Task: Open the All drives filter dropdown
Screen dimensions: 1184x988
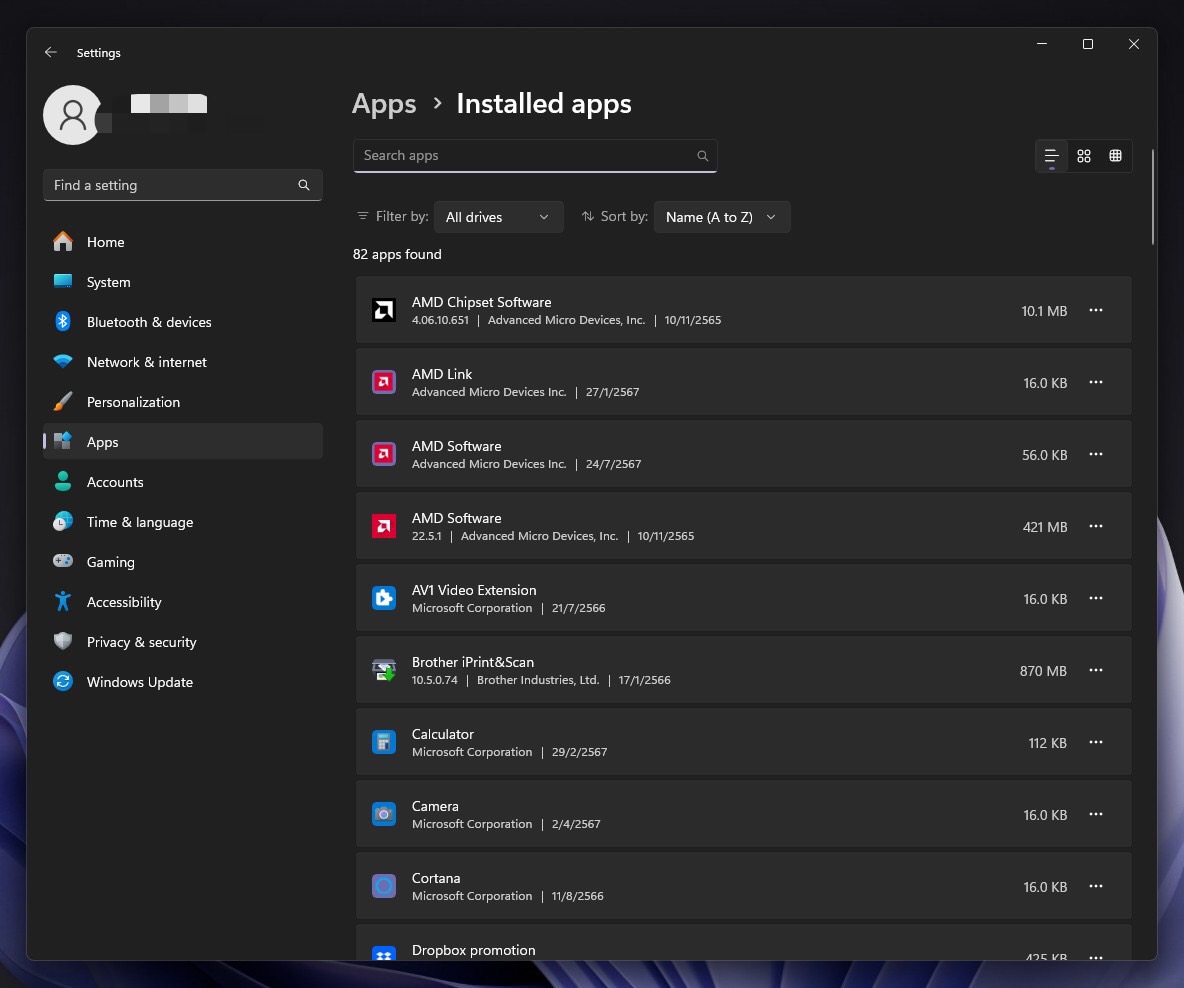Action: pyautogui.click(x=498, y=217)
